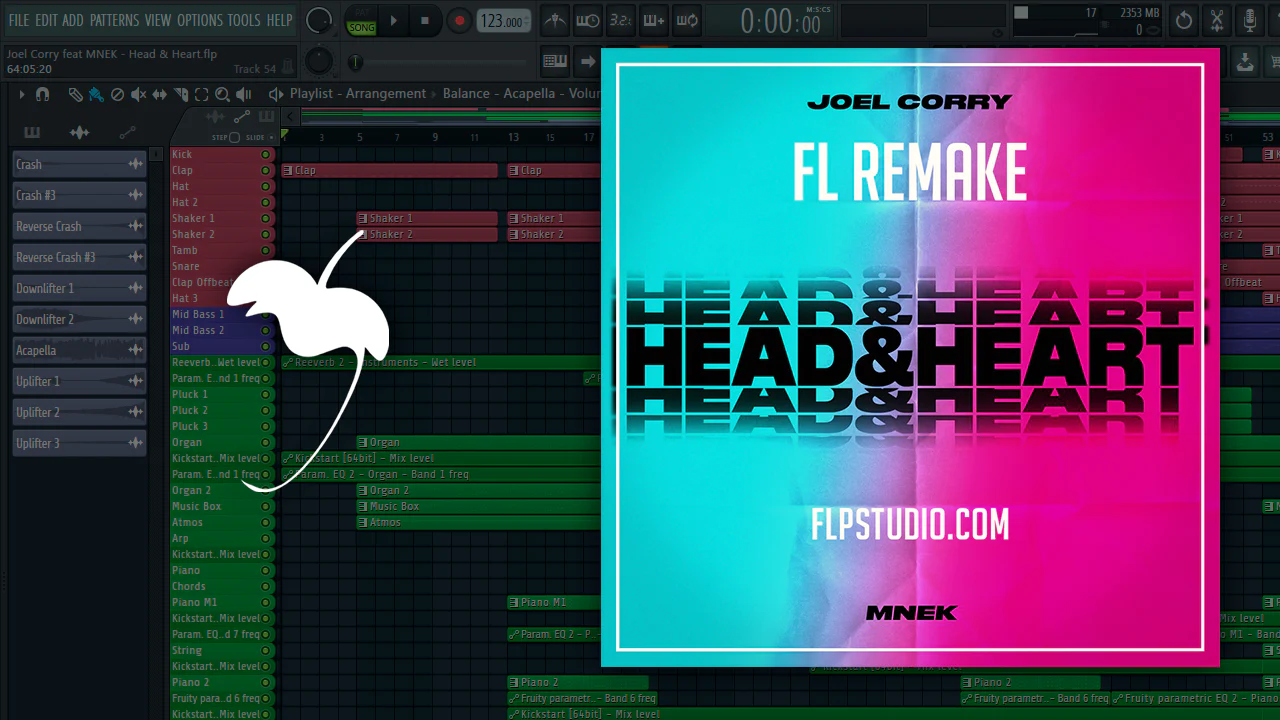Image resolution: width=1280 pixels, height=720 pixels.
Task: Select the Slice tool in playlist toolbar
Action: click(181, 94)
